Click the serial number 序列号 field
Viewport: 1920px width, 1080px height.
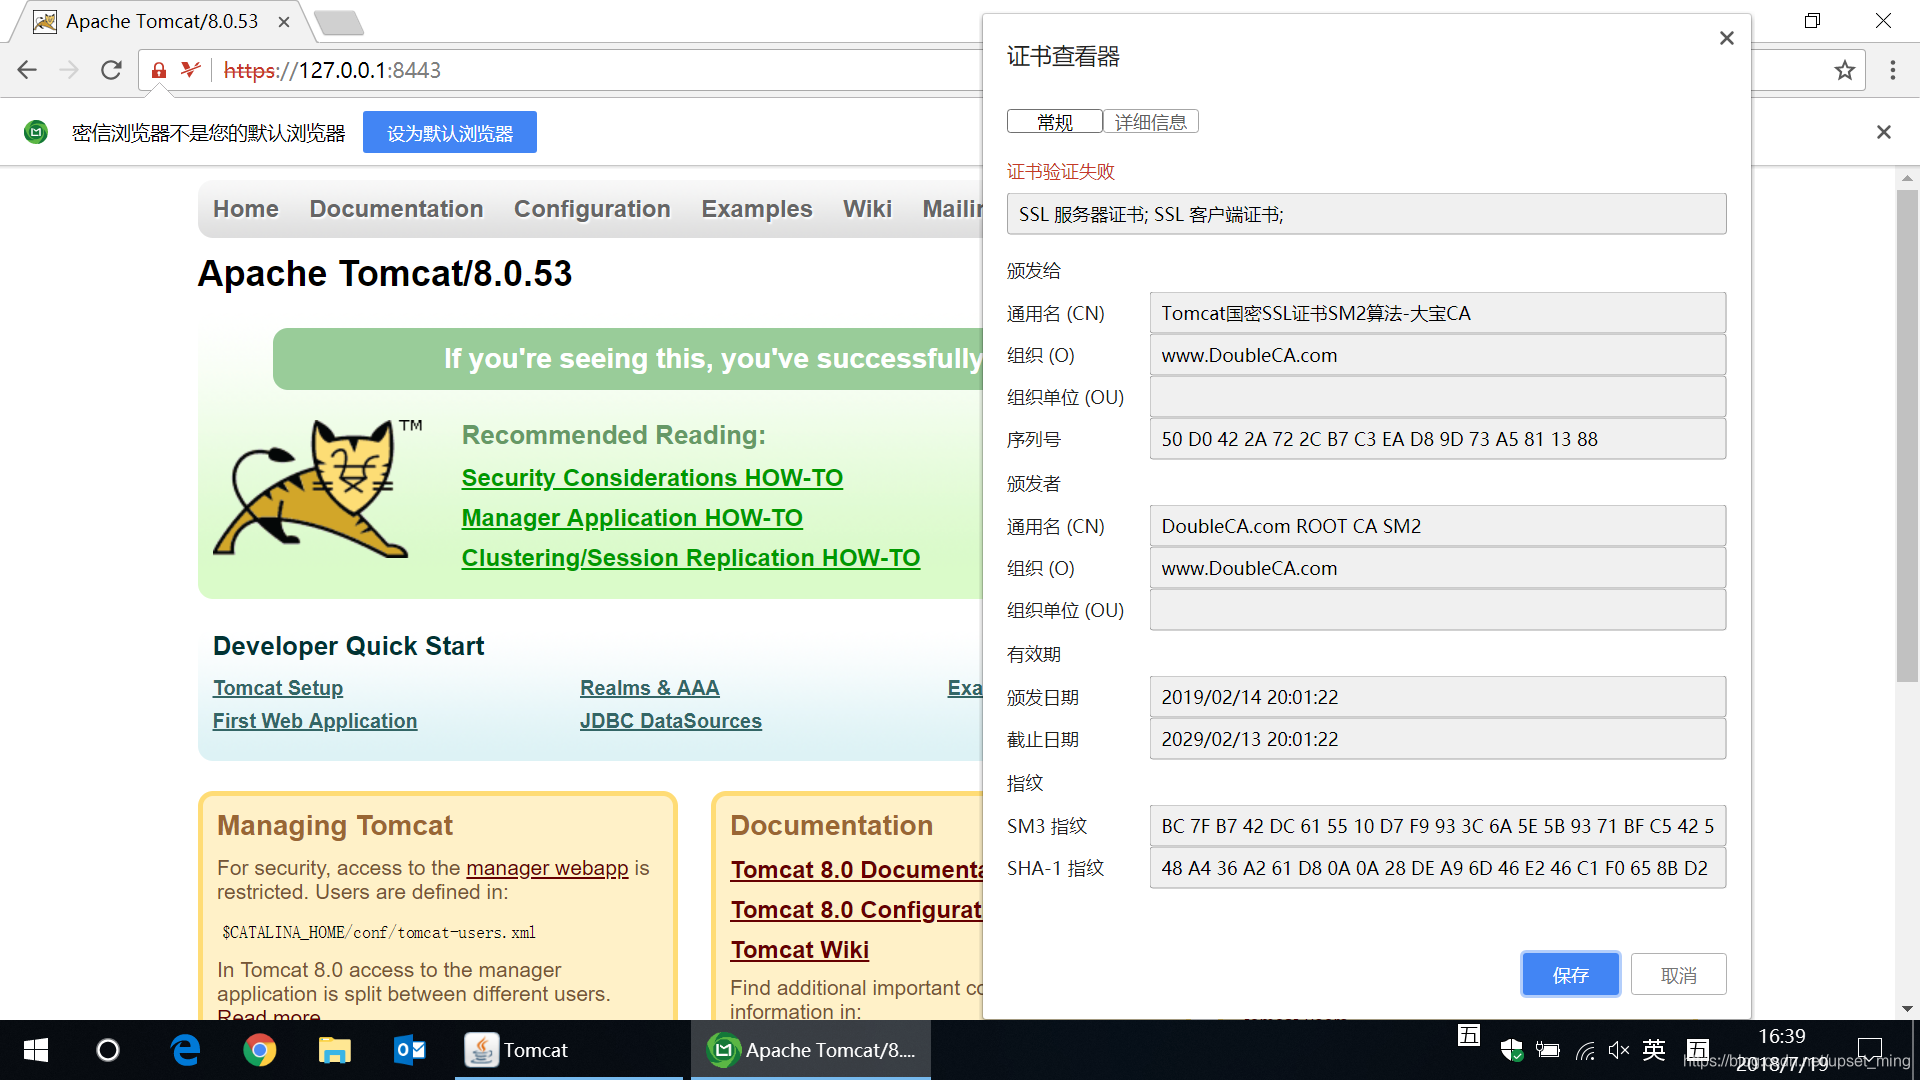point(1438,439)
